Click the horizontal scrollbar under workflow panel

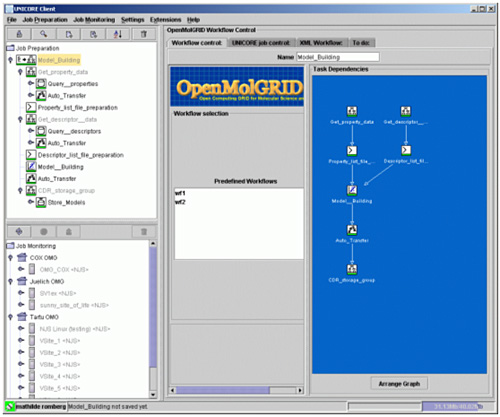223,390
